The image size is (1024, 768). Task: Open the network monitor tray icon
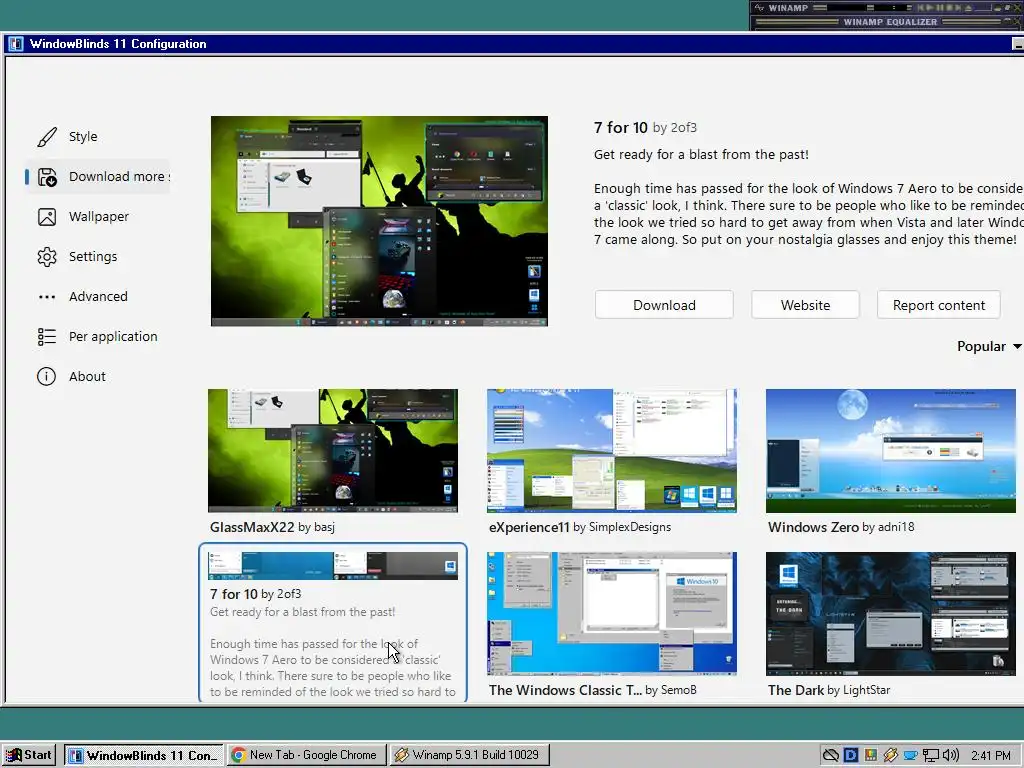[931, 755]
